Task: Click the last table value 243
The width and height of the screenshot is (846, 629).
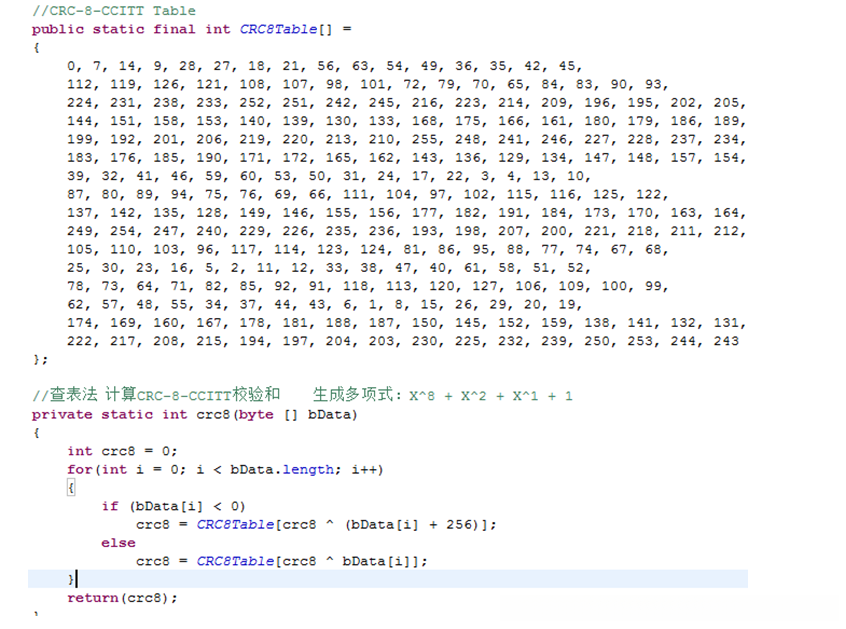Action: [x=726, y=341]
